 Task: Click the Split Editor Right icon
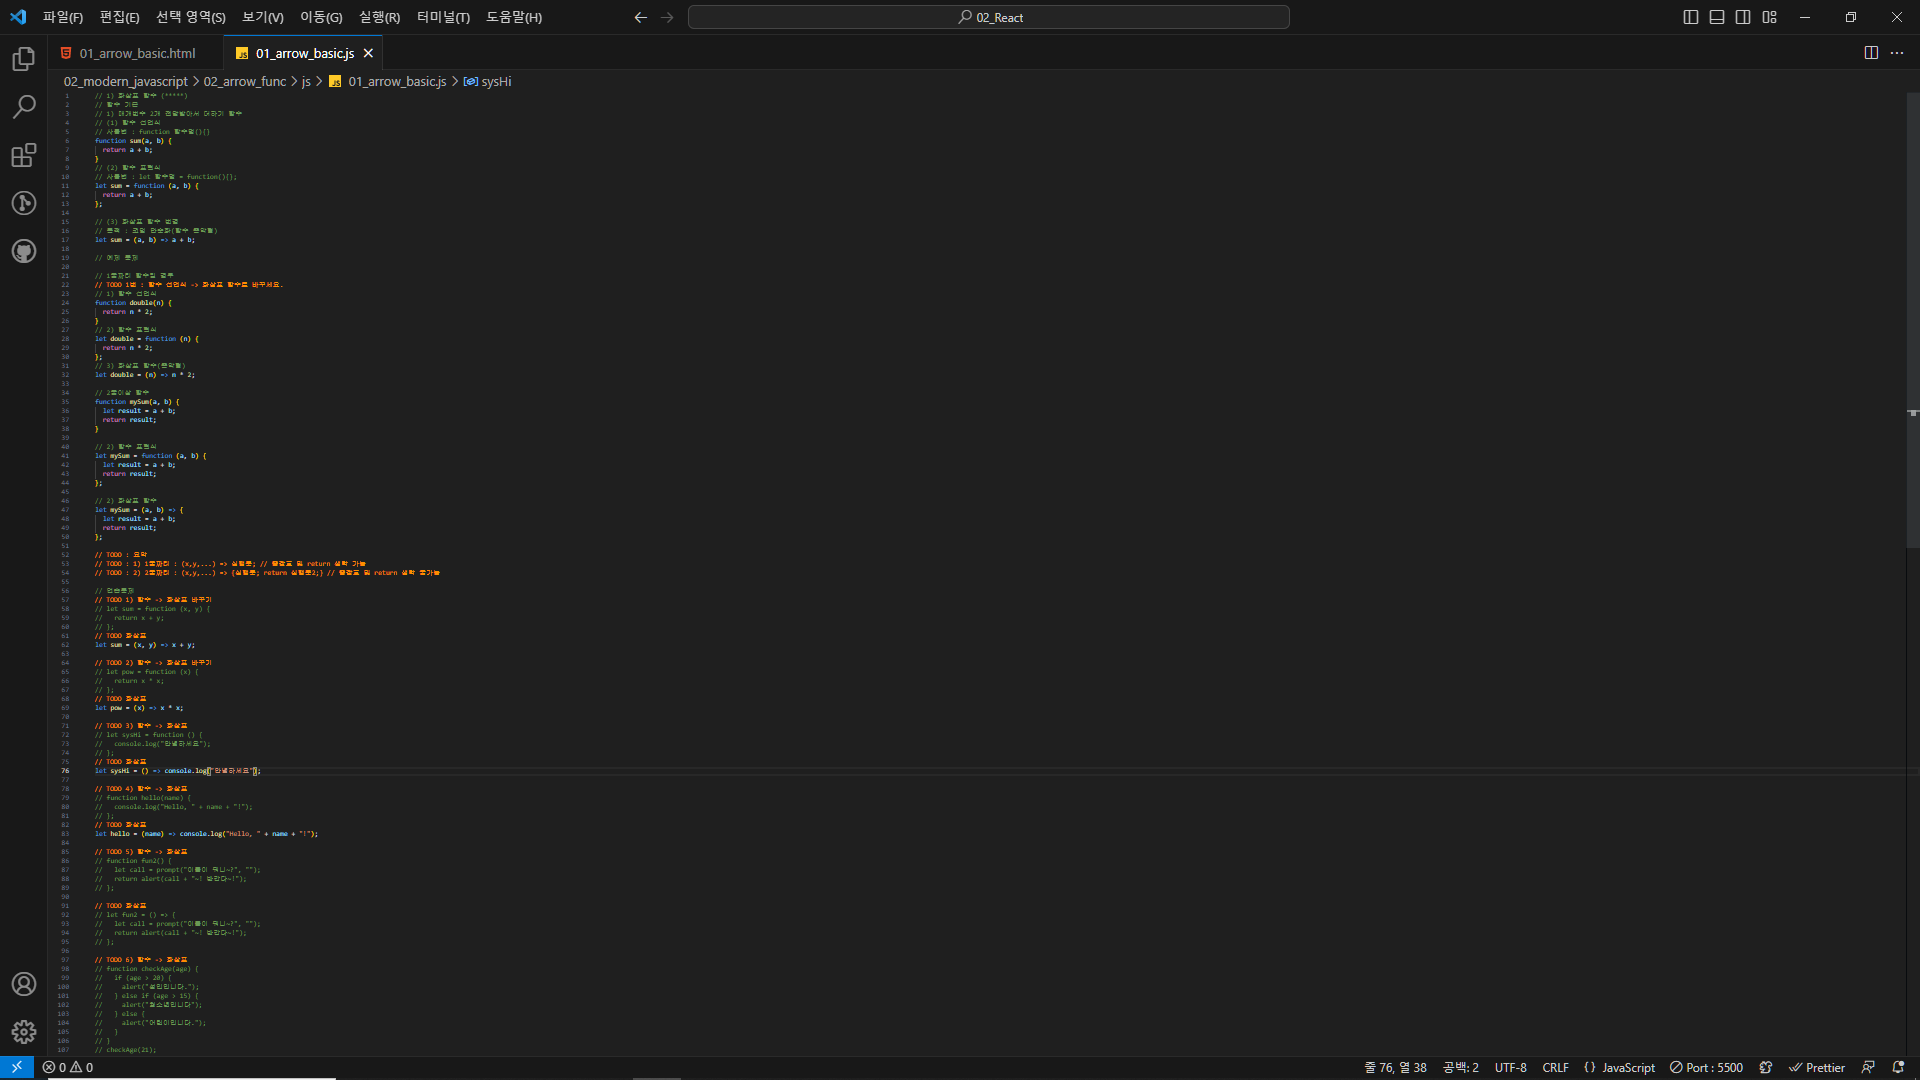1871,53
